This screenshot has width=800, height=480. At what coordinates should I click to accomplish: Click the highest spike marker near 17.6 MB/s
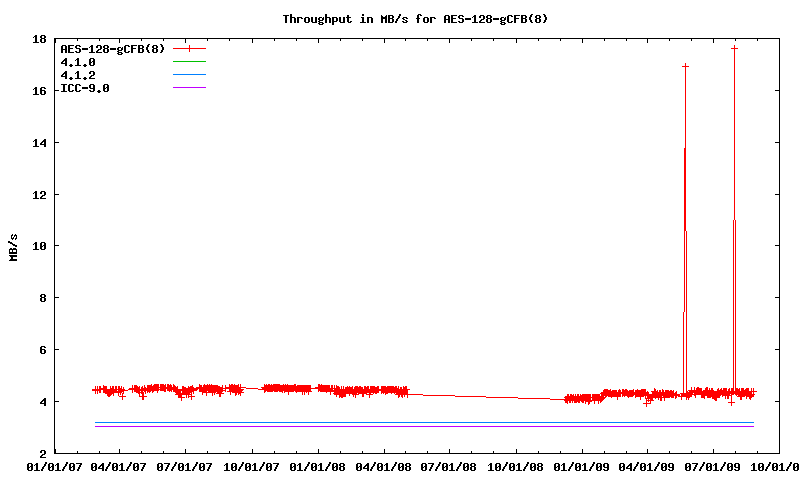click(x=734, y=48)
